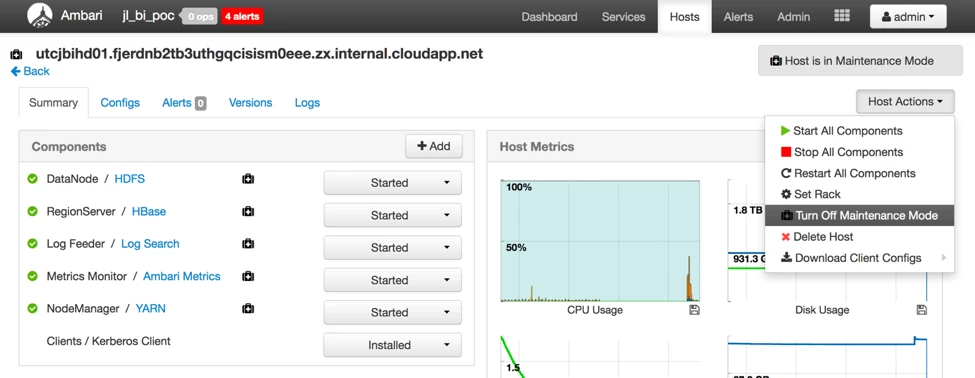Open the YARN service link

coord(150,308)
